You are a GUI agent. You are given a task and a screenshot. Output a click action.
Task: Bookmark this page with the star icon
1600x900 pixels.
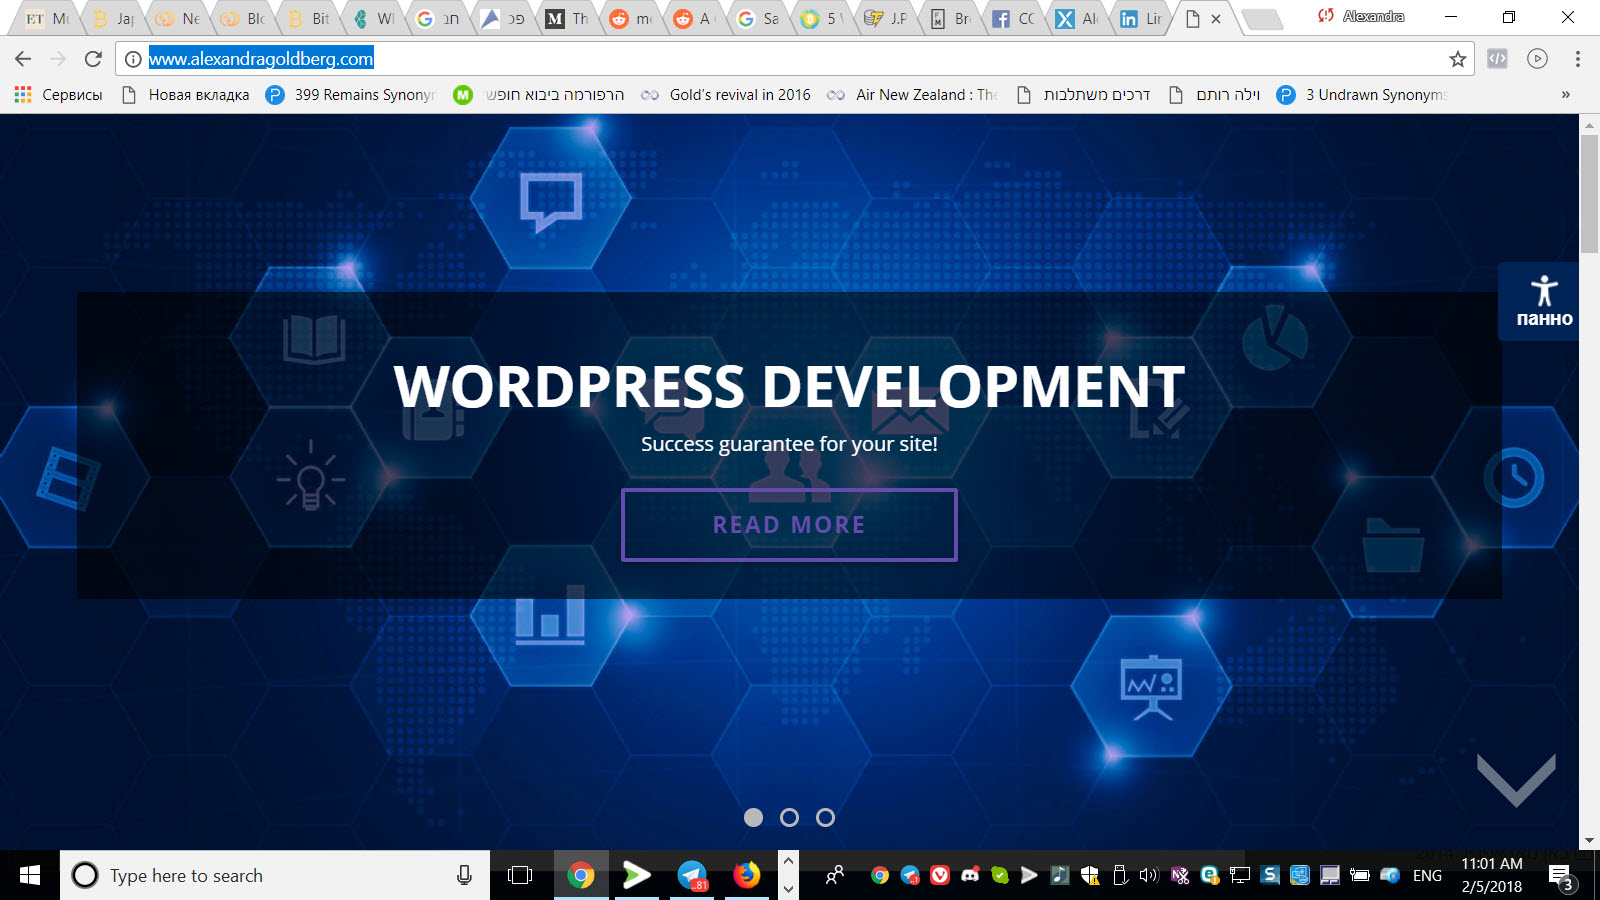point(1458,59)
